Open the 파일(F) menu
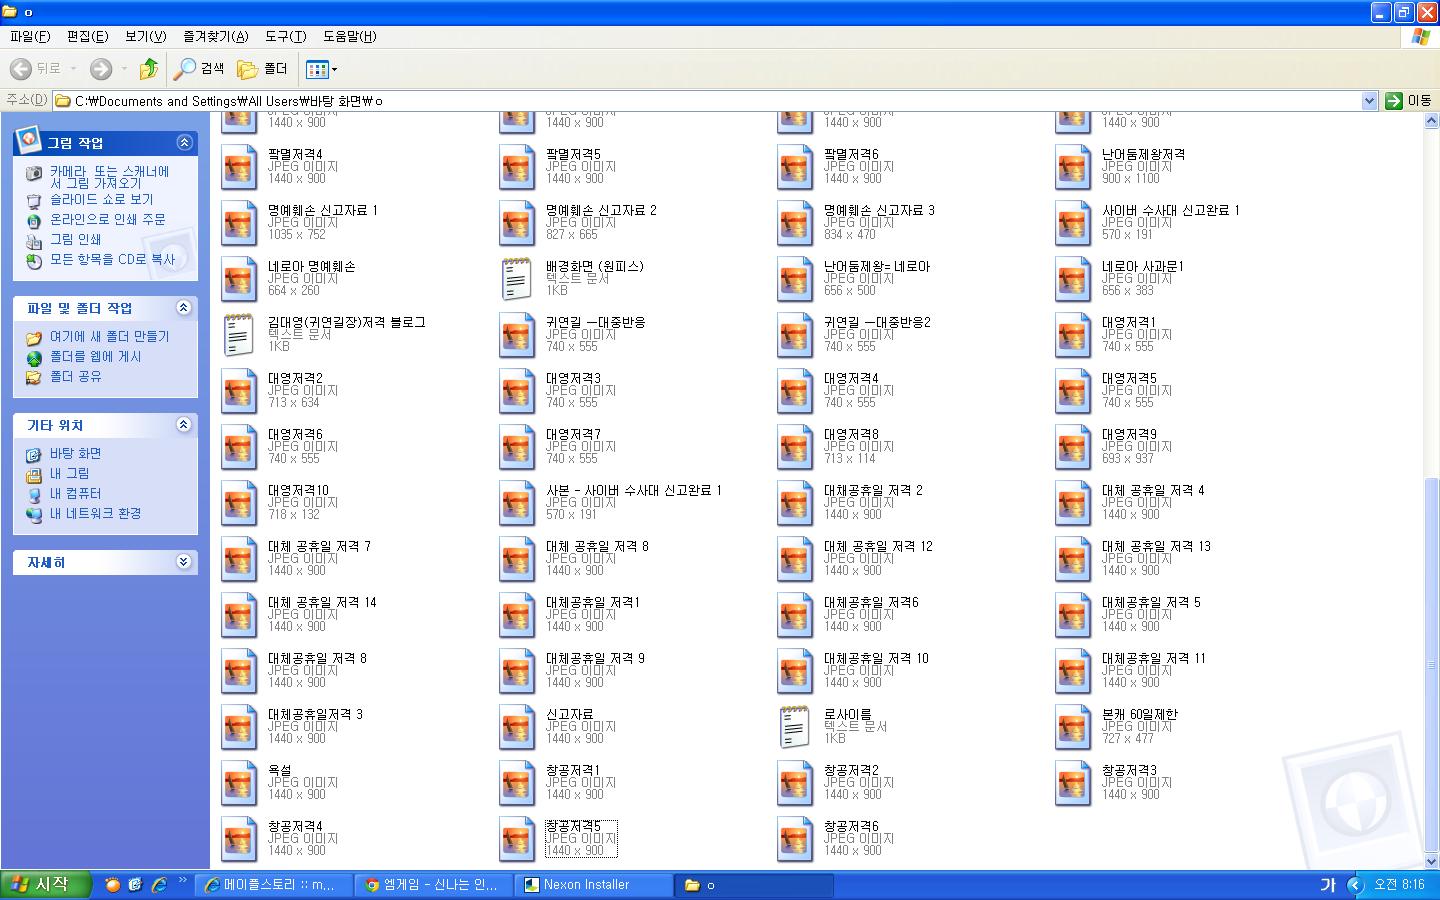Screen dimensions: 1440x900 point(30,36)
